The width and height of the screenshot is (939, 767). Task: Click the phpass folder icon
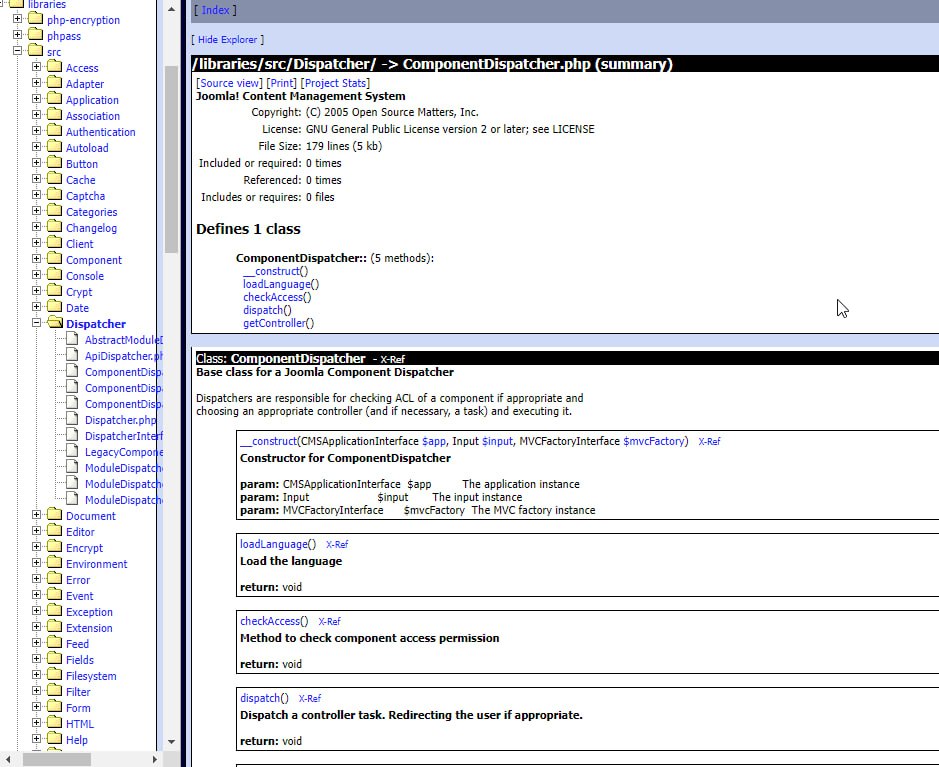(x=36, y=35)
